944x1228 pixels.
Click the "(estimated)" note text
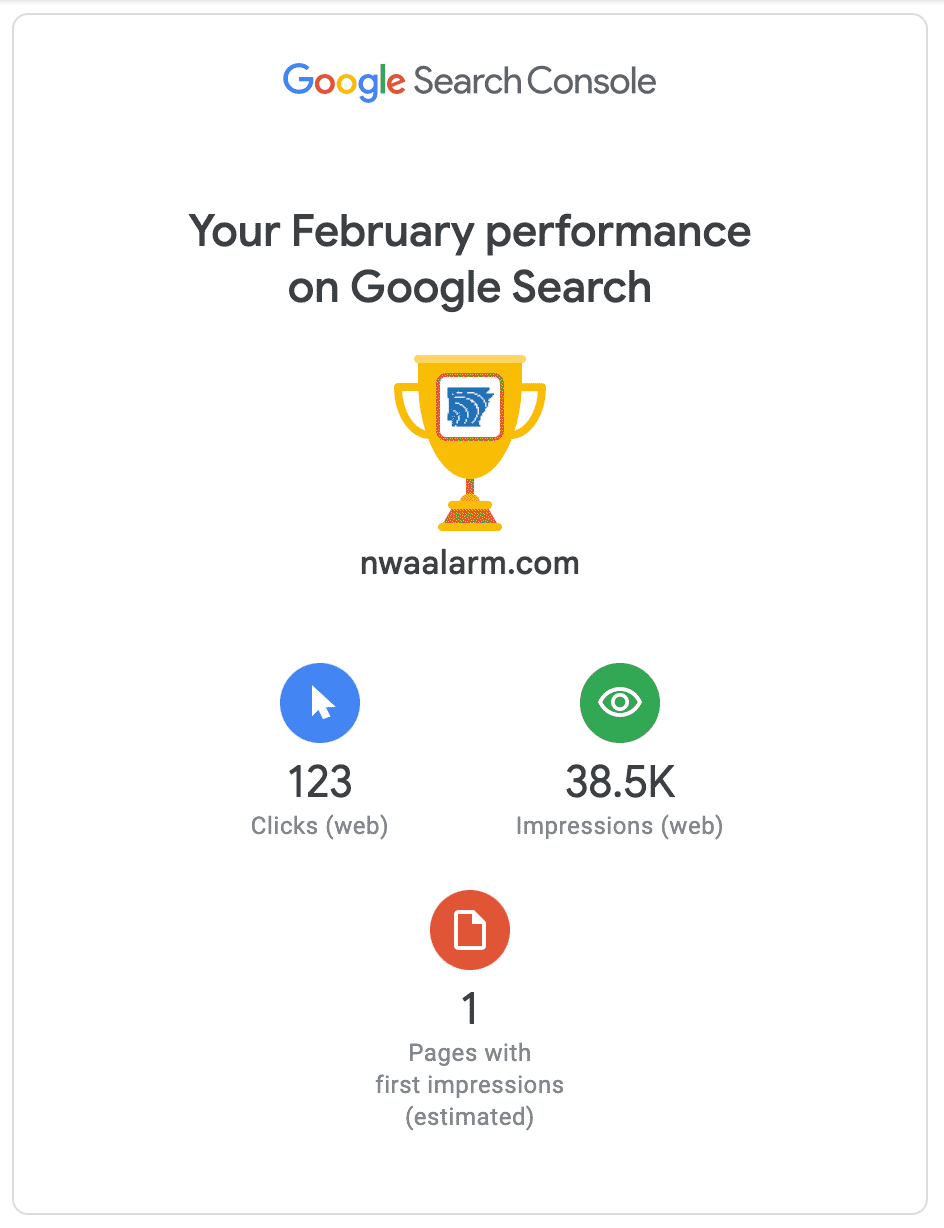[x=470, y=1117]
